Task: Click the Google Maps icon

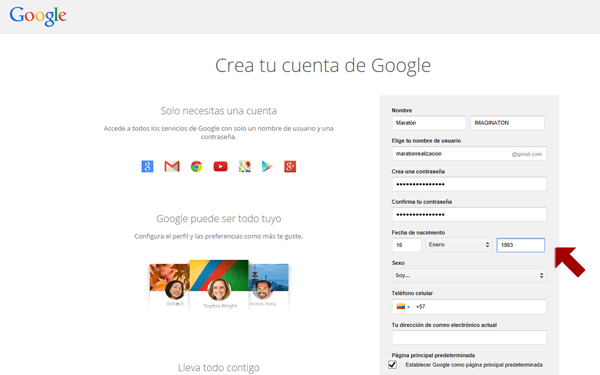Action: point(245,166)
